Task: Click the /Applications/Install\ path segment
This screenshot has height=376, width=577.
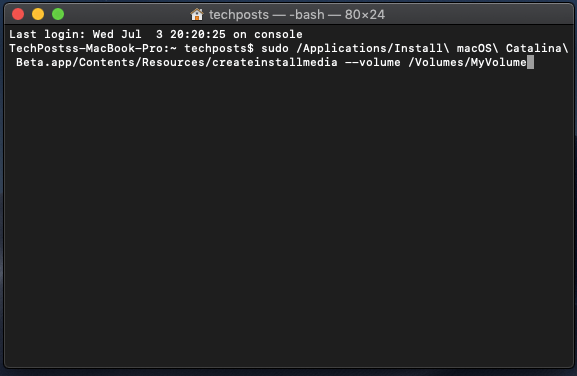Action: [373, 48]
